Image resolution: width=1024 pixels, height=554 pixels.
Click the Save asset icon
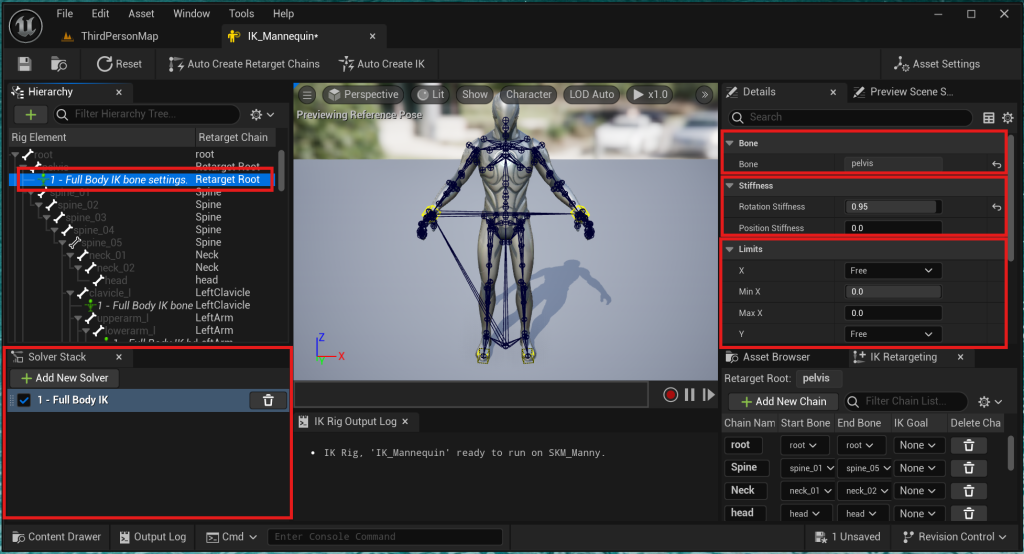tap(25, 63)
